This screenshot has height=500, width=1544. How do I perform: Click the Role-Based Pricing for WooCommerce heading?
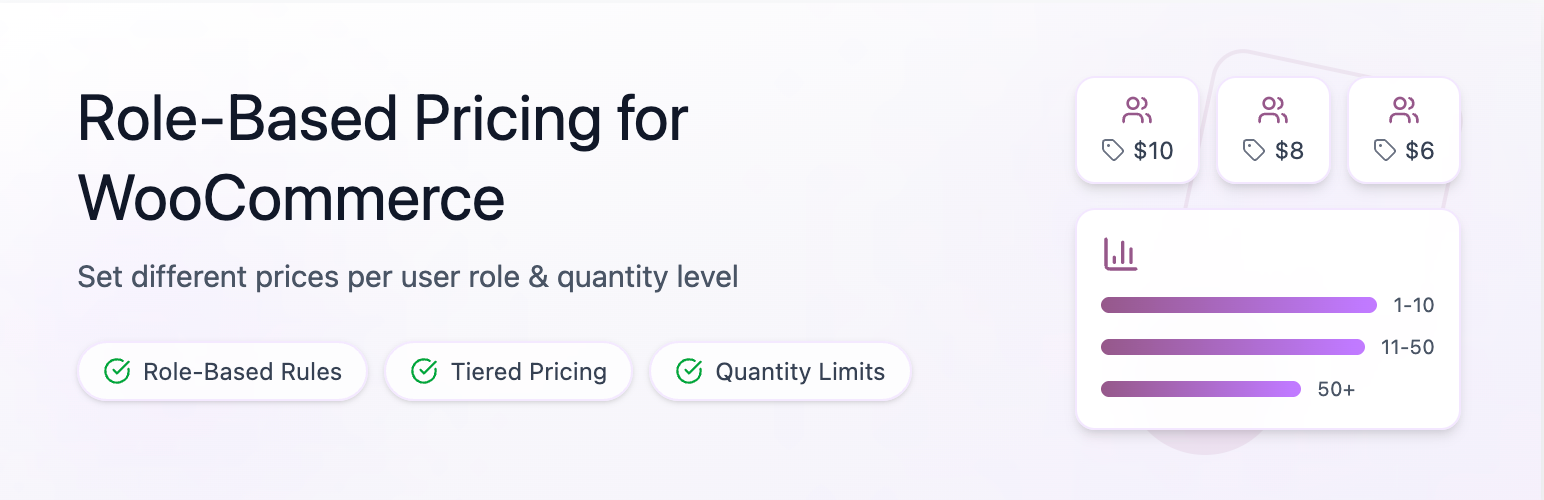coord(383,158)
